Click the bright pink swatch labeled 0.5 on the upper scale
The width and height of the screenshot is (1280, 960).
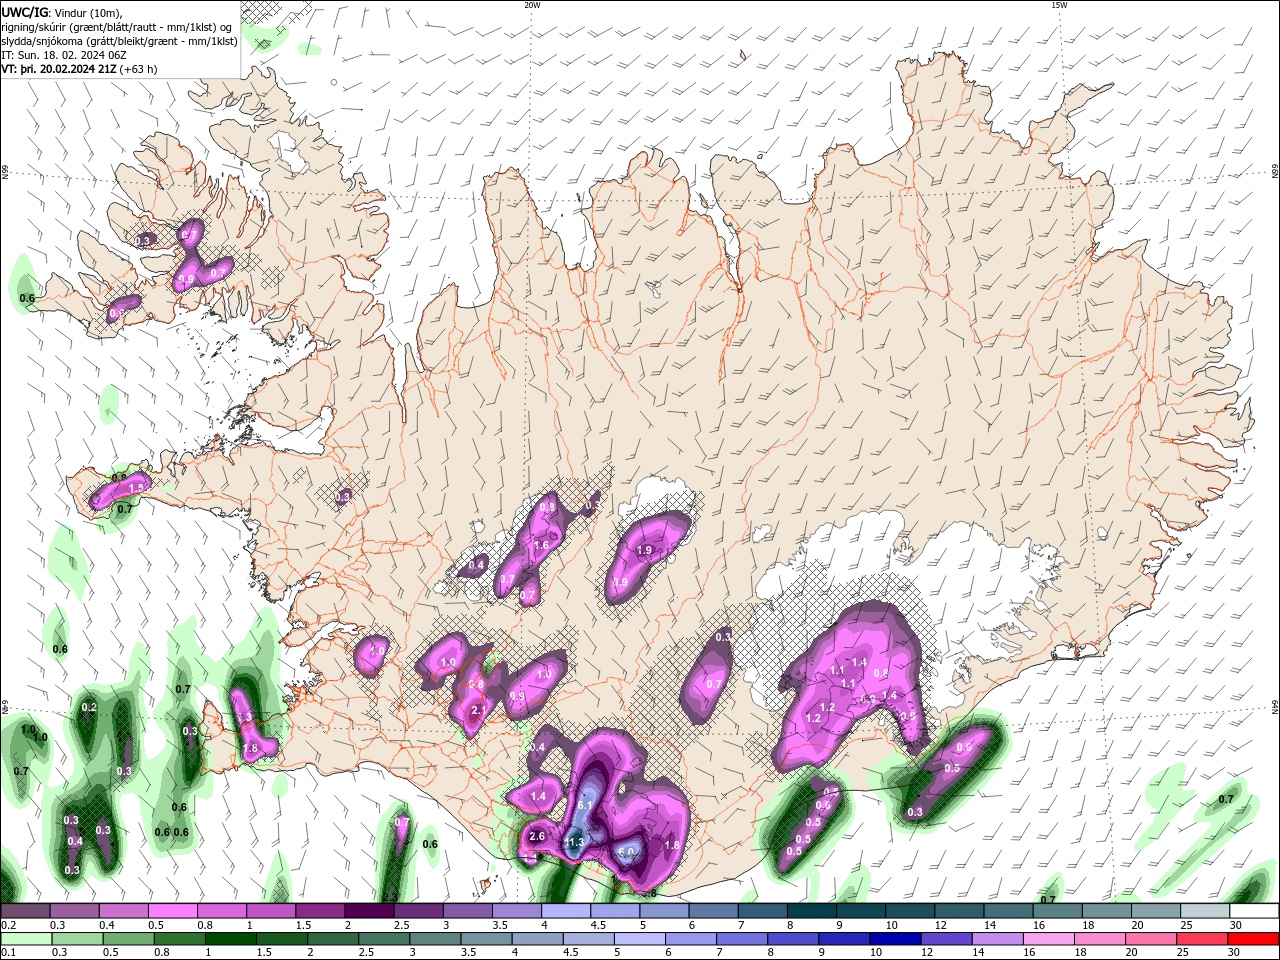[x=172, y=911]
